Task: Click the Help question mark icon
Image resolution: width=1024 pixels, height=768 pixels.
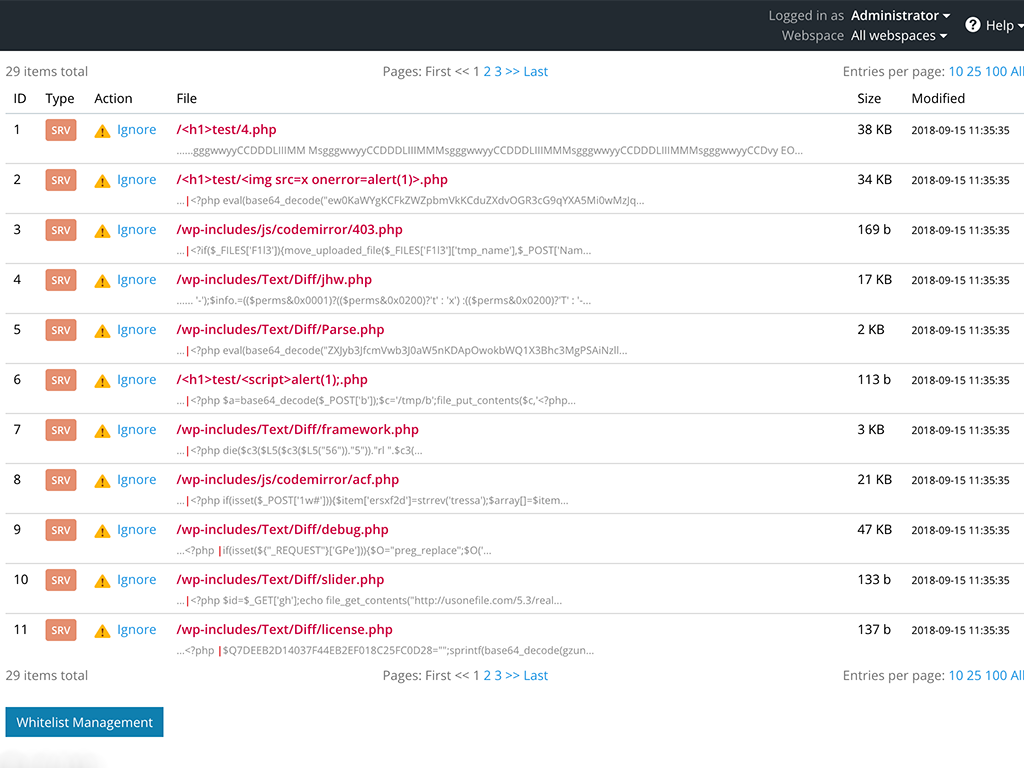Action: click(972, 25)
